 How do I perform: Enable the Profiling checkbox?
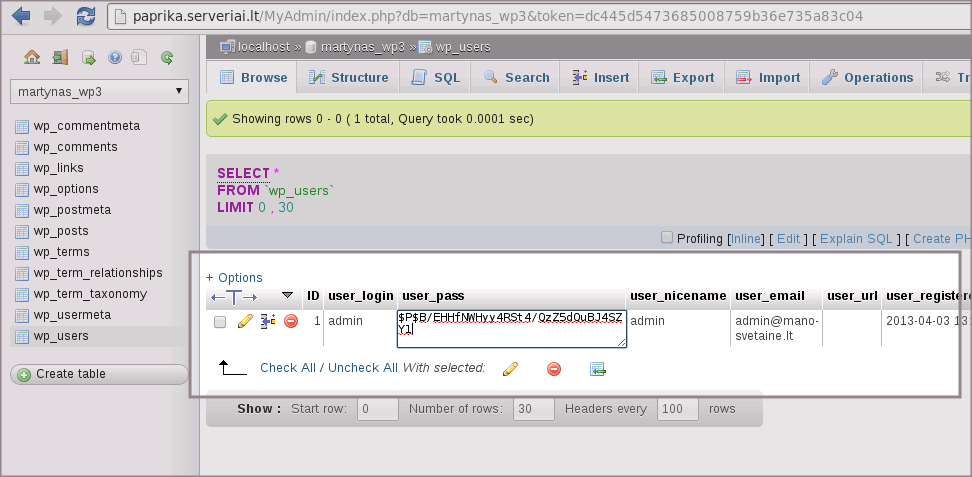pos(667,238)
